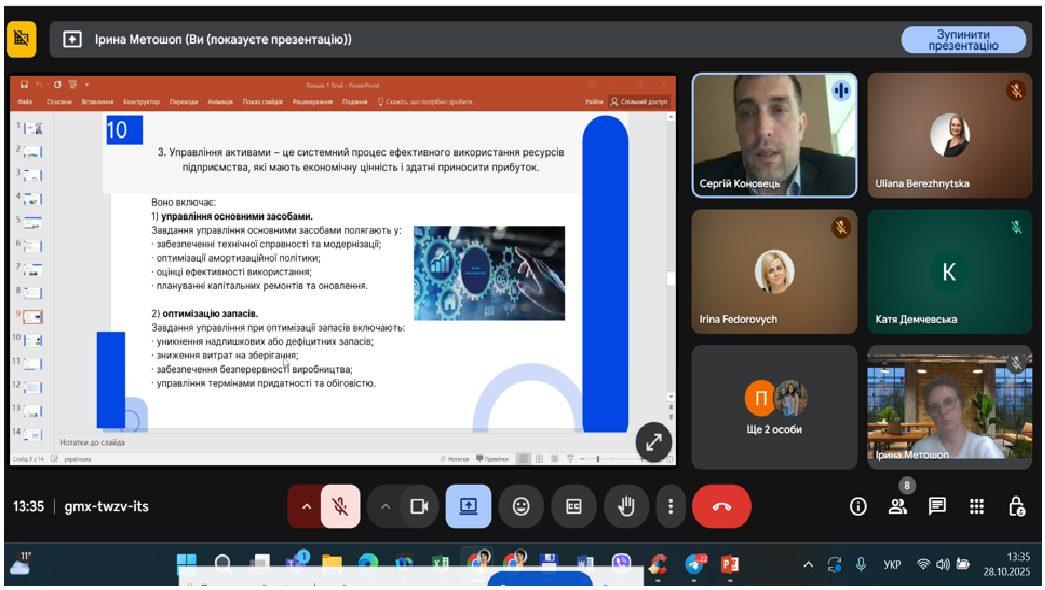The image size is (1045, 590).
Task: Hang up with the red leave call button
Action: (x=722, y=507)
